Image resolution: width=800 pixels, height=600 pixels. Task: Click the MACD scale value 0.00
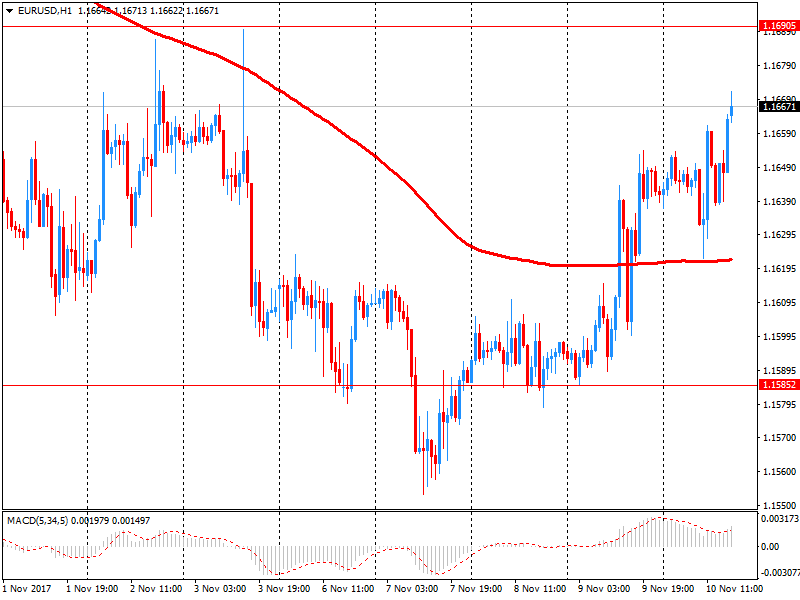pos(770,546)
